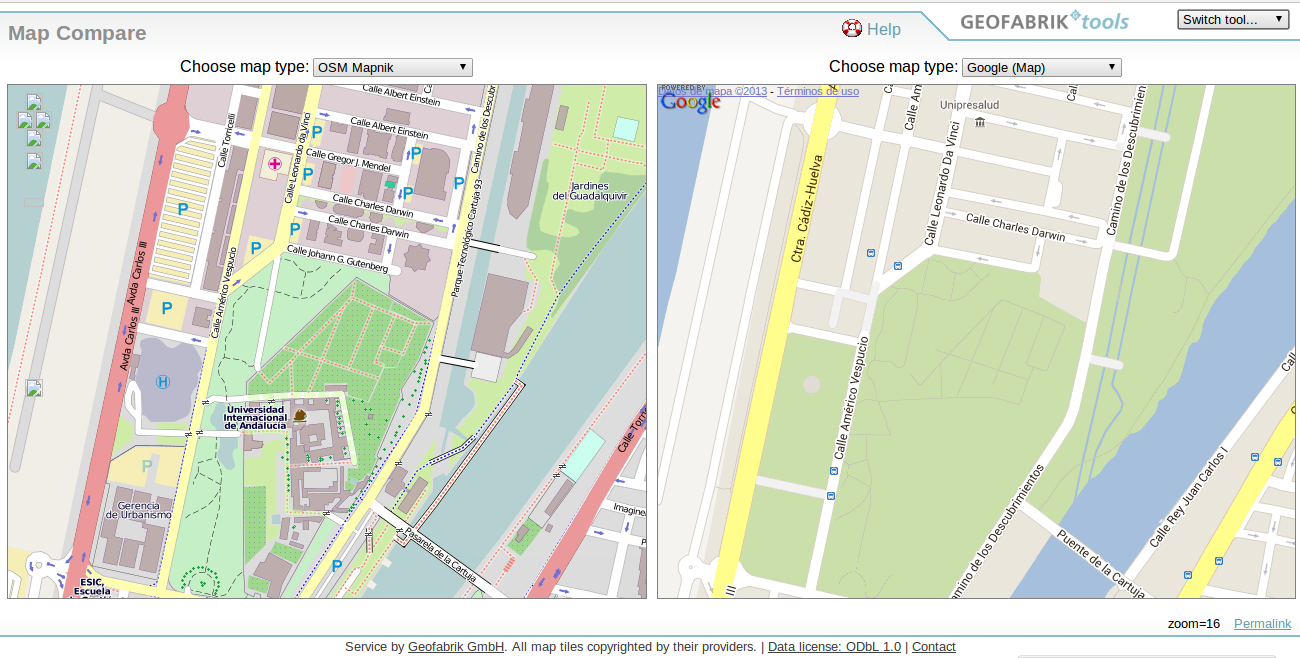The image size is (1300, 658).
Task: Click Gerencia de Urbanismo label
Action: [x=138, y=510]
